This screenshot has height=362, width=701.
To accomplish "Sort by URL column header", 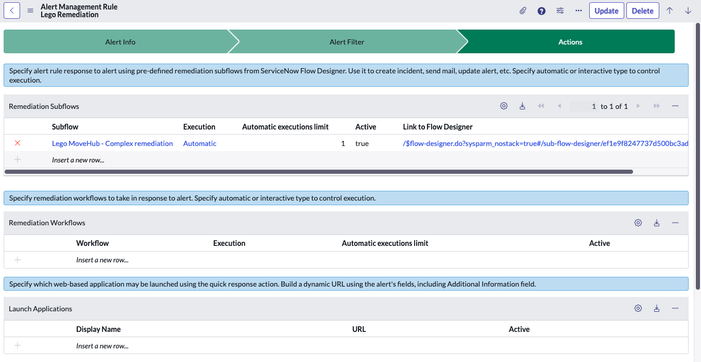I will coord(359,329).
